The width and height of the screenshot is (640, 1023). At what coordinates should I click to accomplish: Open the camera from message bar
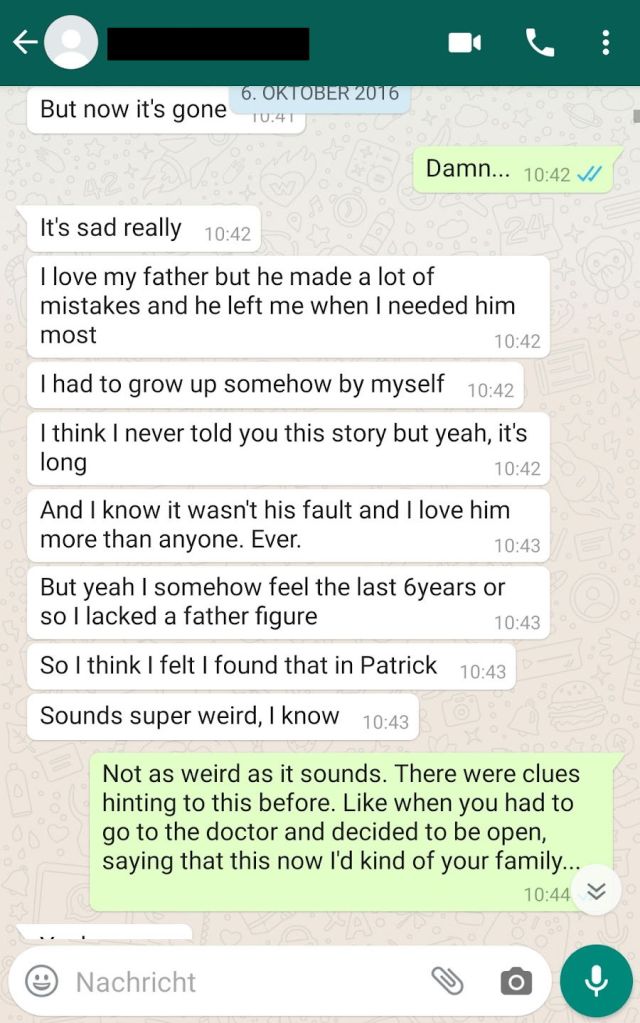tap(516, 981)
